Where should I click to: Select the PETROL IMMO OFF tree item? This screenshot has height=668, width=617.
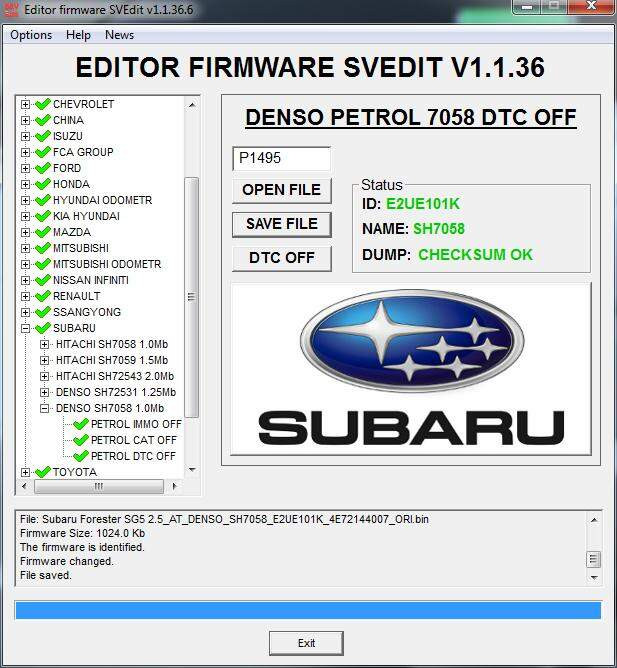pos(136,424)
